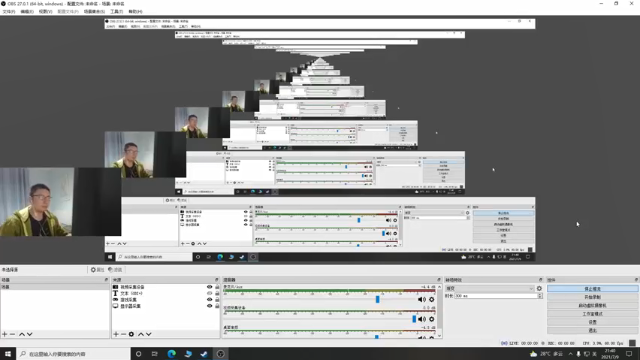640x360 pixels.
Task: Pop out the Sources dock panel
Action: point(217,280)
